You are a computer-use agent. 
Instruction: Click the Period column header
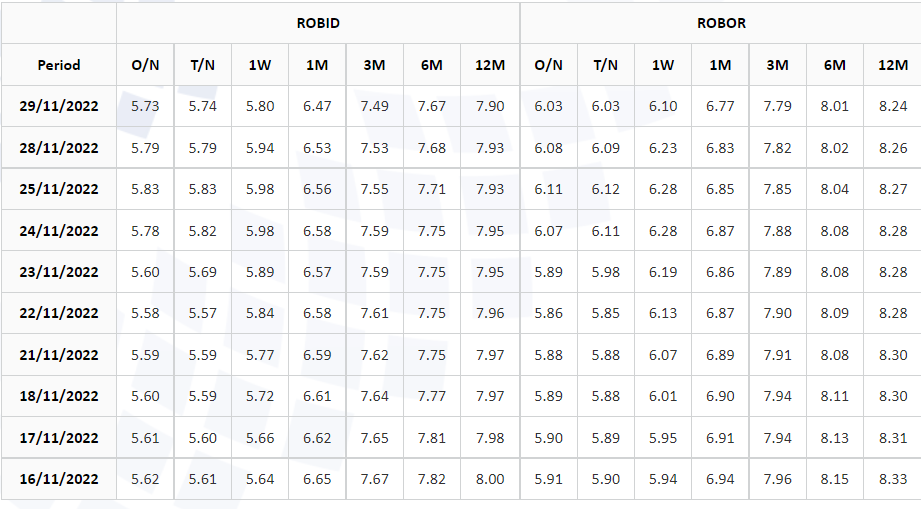(59, 65)
